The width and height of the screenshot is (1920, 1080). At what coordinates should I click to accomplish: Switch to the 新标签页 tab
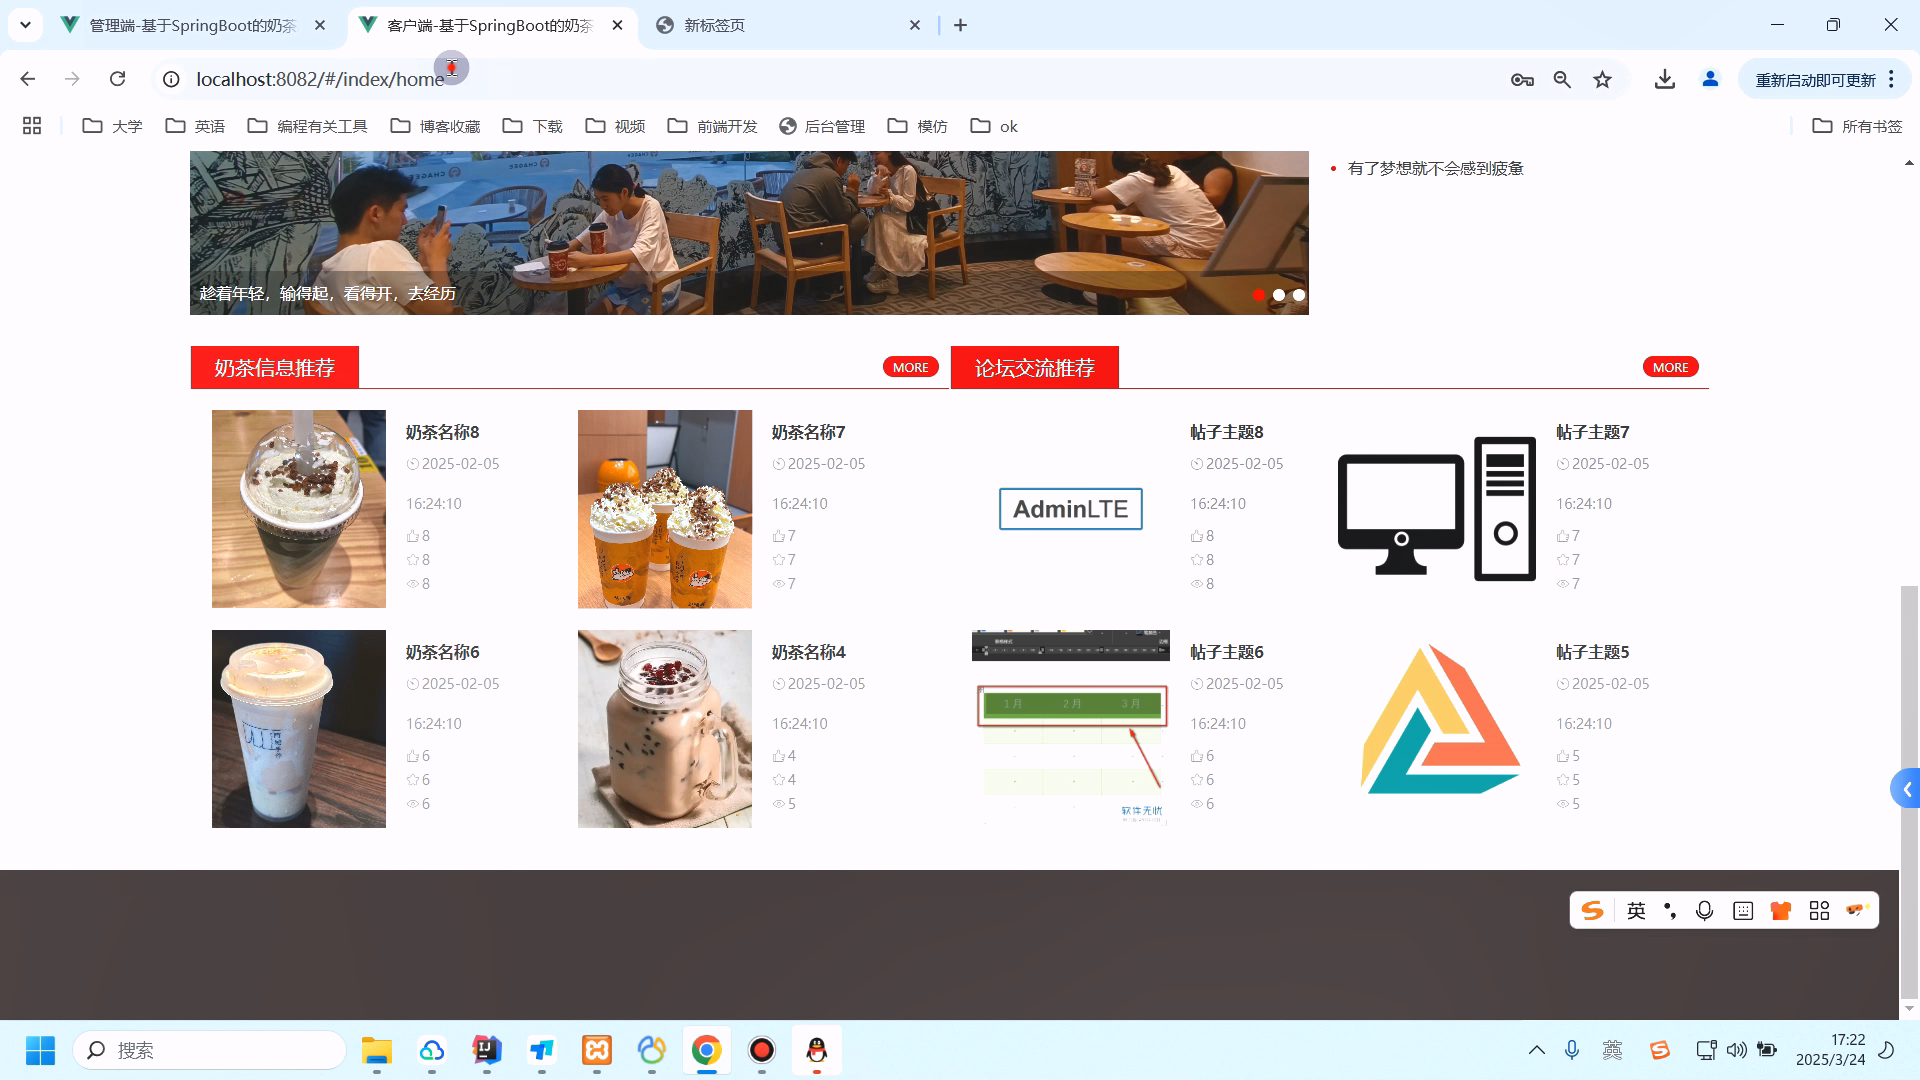(x=713, y=25)
